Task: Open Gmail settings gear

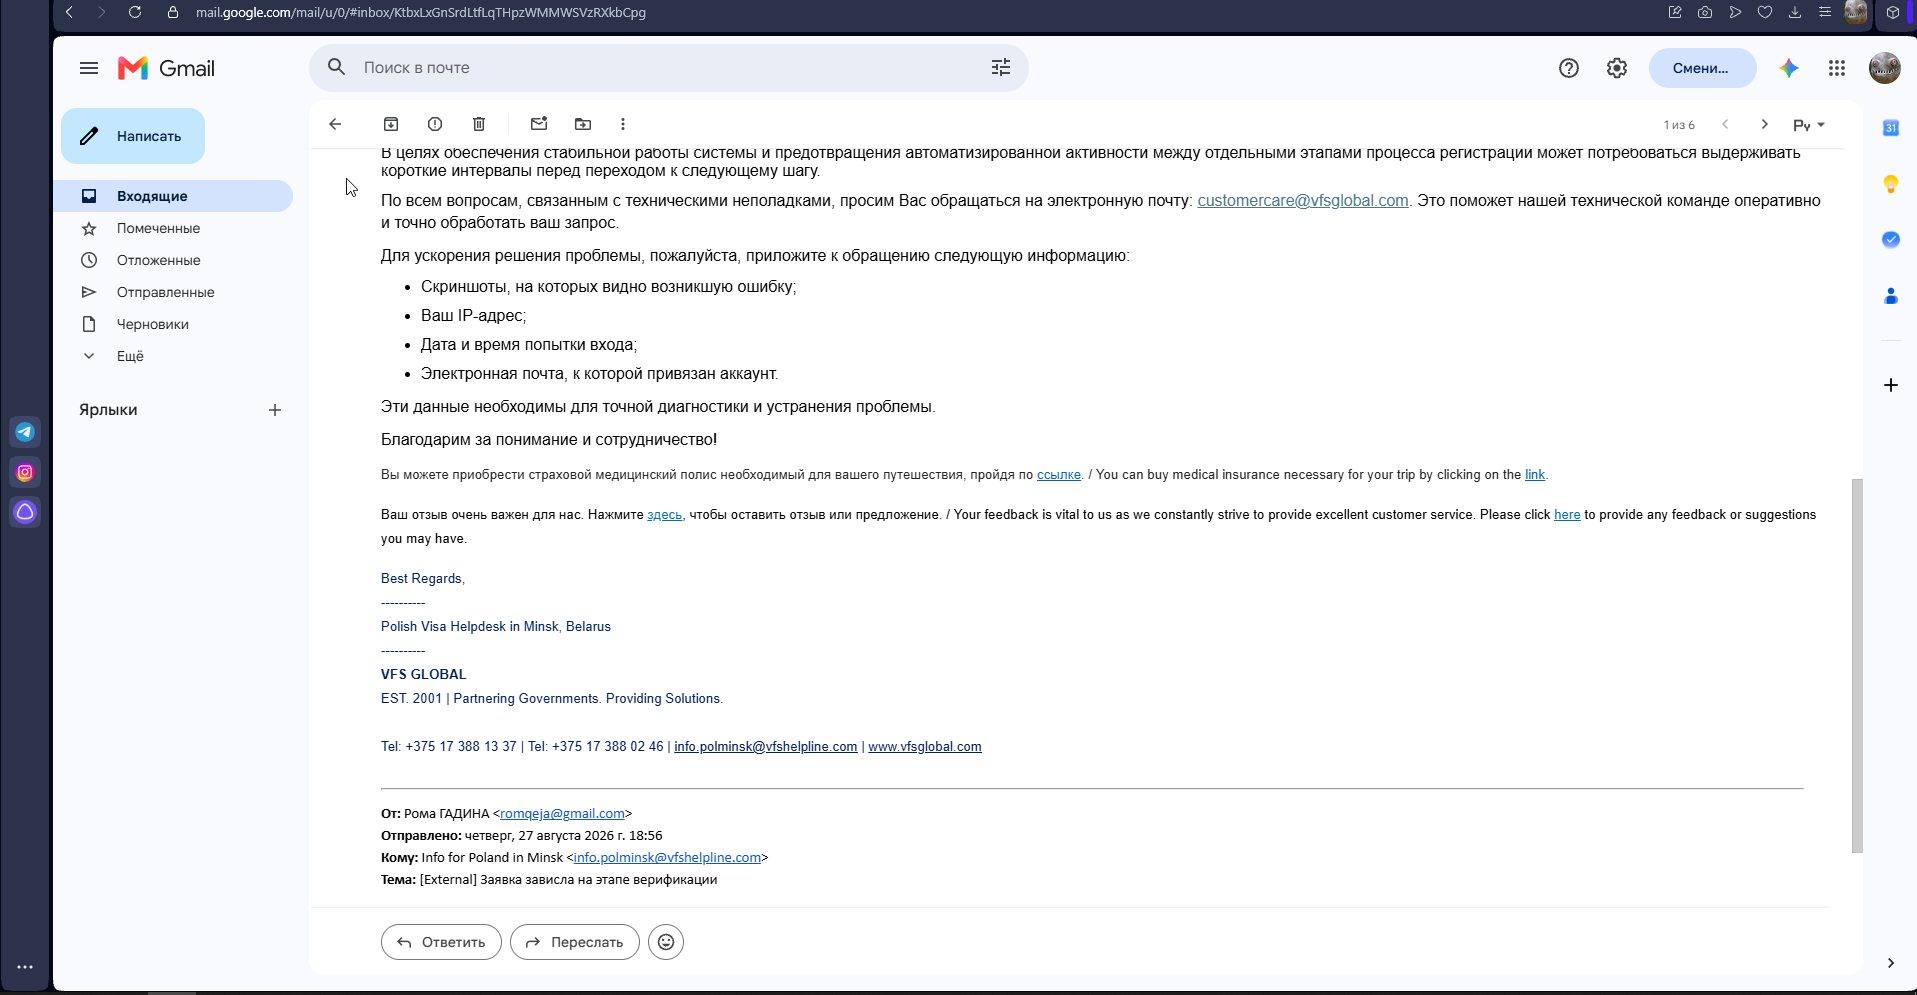Action: [1617, 68]
